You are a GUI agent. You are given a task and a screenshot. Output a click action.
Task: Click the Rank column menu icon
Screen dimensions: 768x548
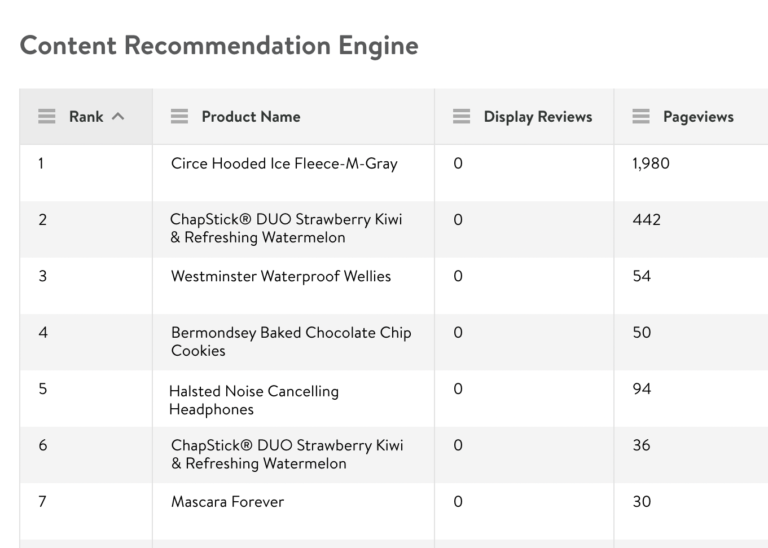pos(47,117)
